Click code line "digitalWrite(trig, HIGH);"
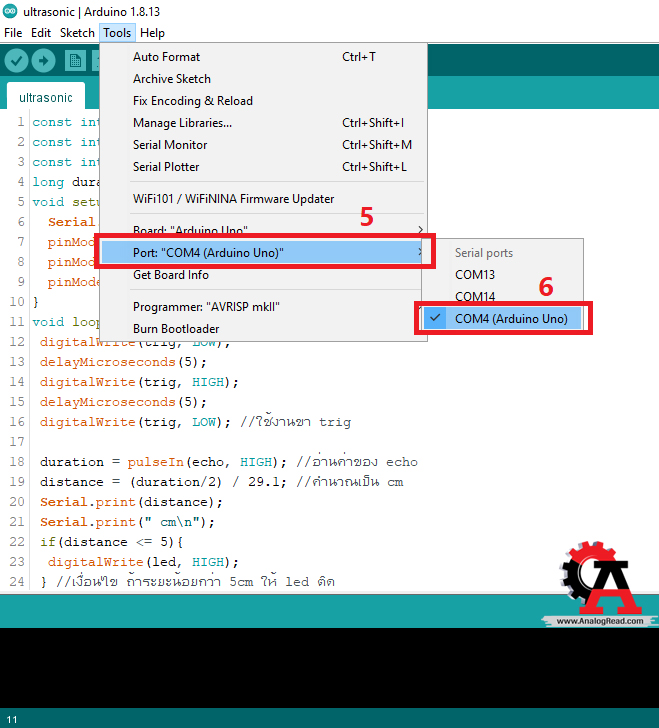The width and height of the screenshot is (659, 728). pos(139,382)
